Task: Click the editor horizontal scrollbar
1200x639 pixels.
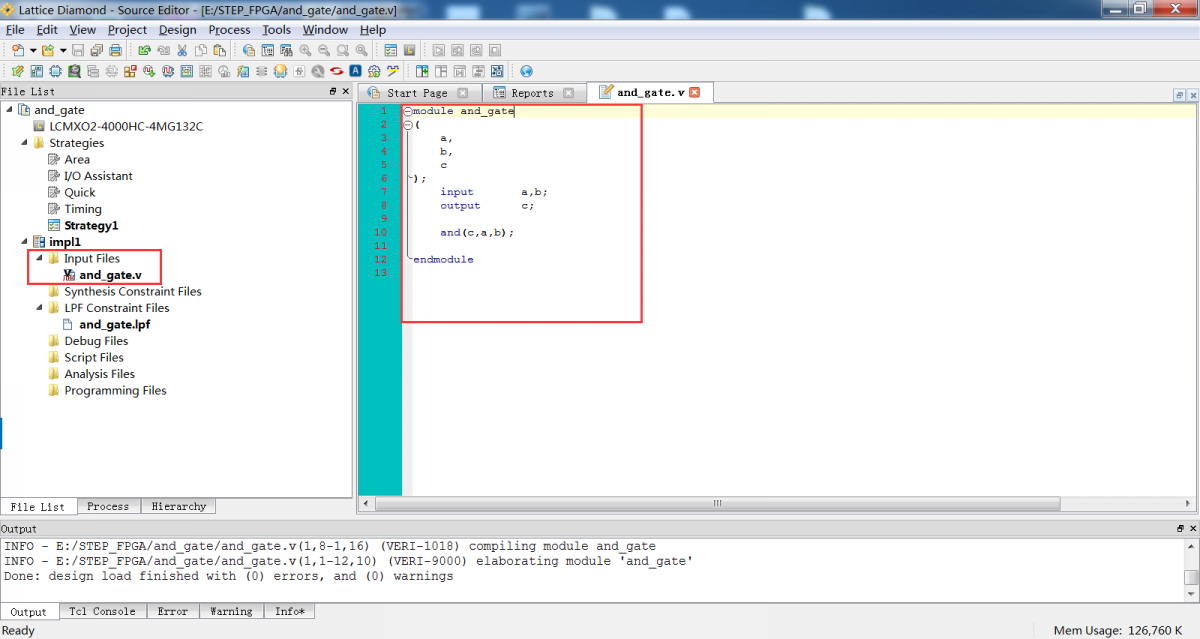Action: tap(717, 503)
